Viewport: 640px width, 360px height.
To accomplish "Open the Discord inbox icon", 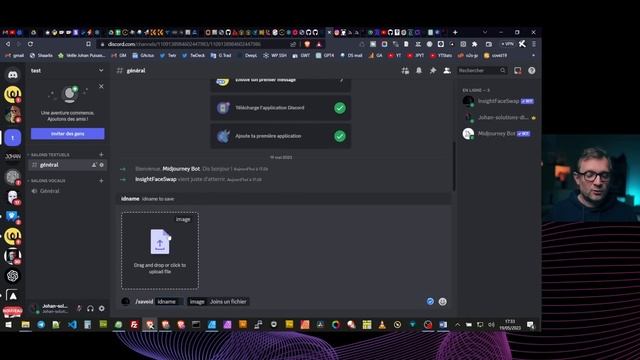I will click(518, 71).
